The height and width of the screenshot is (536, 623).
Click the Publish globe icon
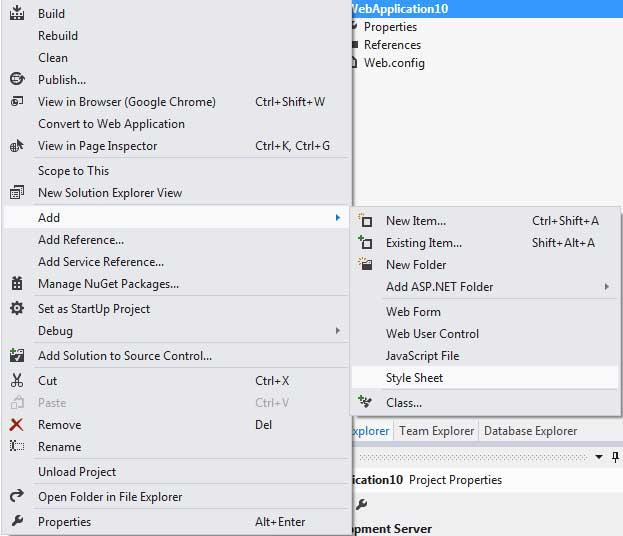tap(17, 79)
